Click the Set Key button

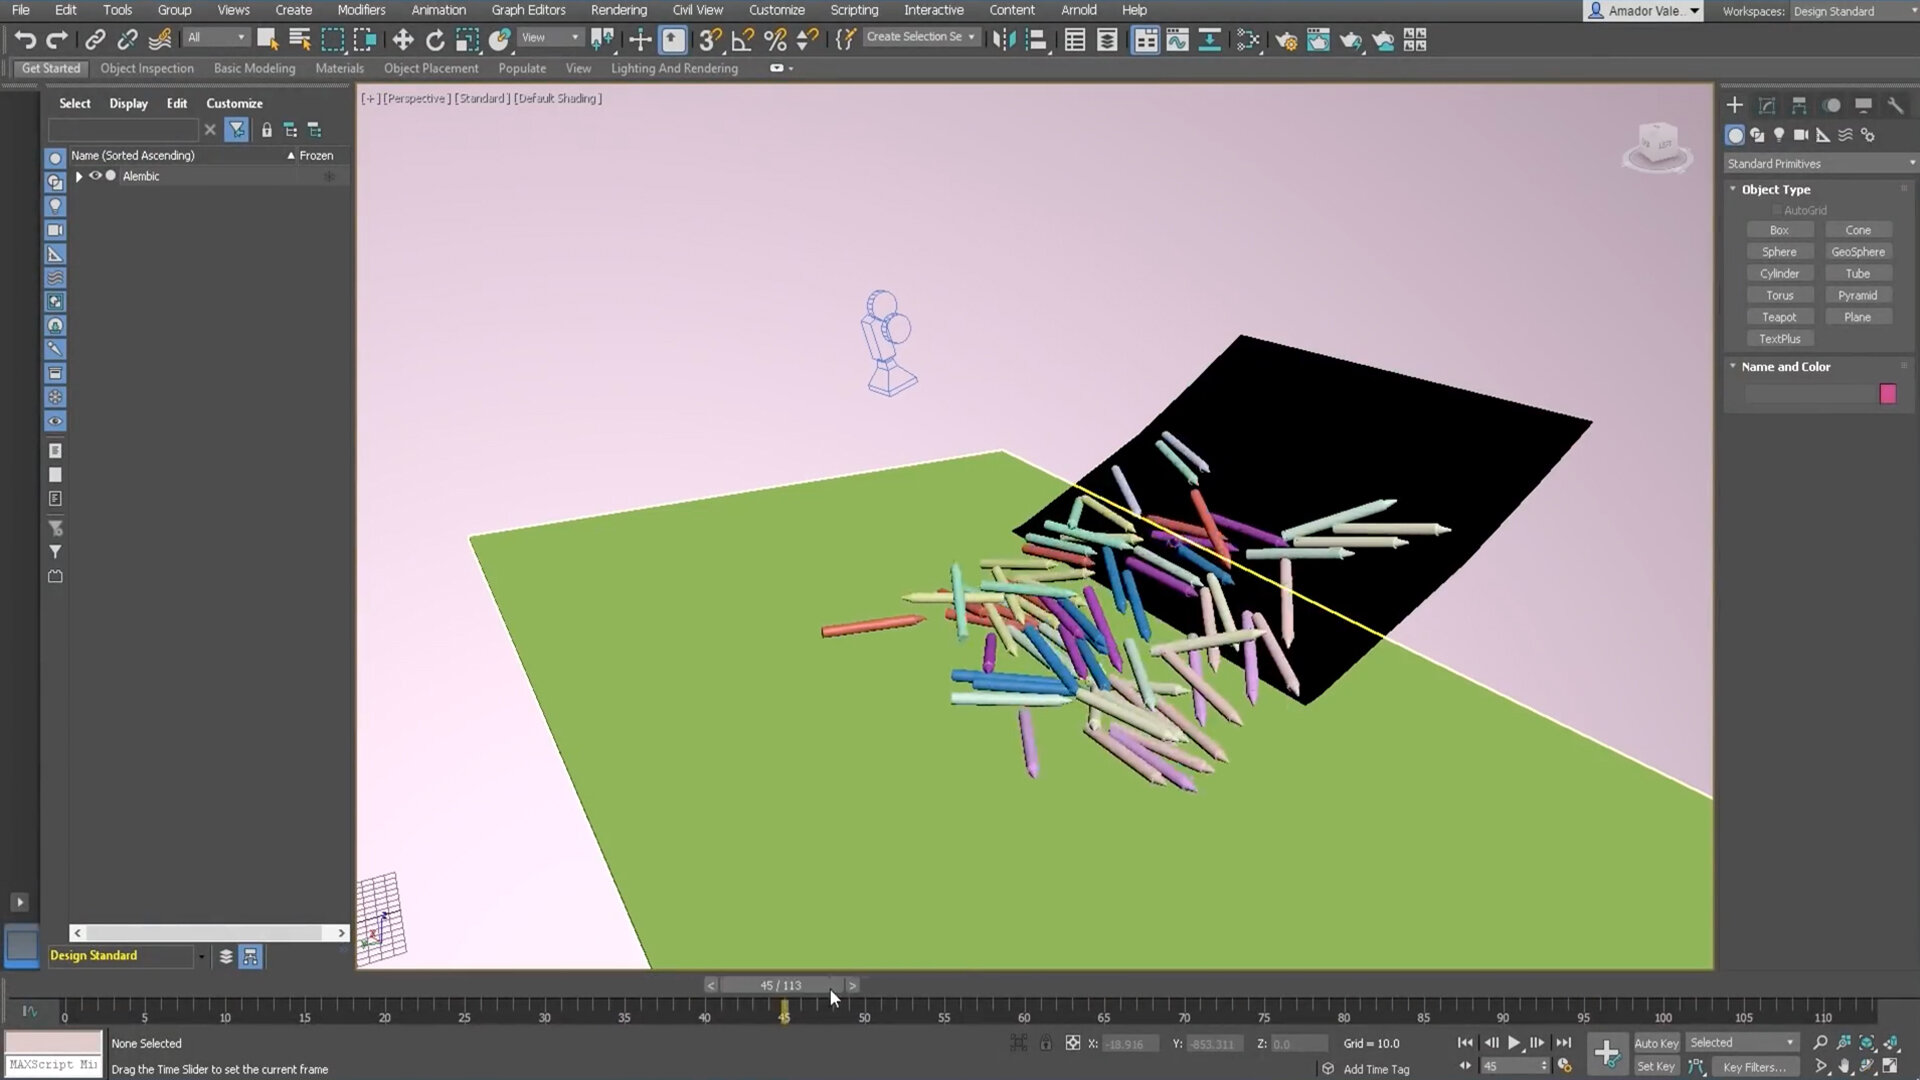[1655, 1066]
